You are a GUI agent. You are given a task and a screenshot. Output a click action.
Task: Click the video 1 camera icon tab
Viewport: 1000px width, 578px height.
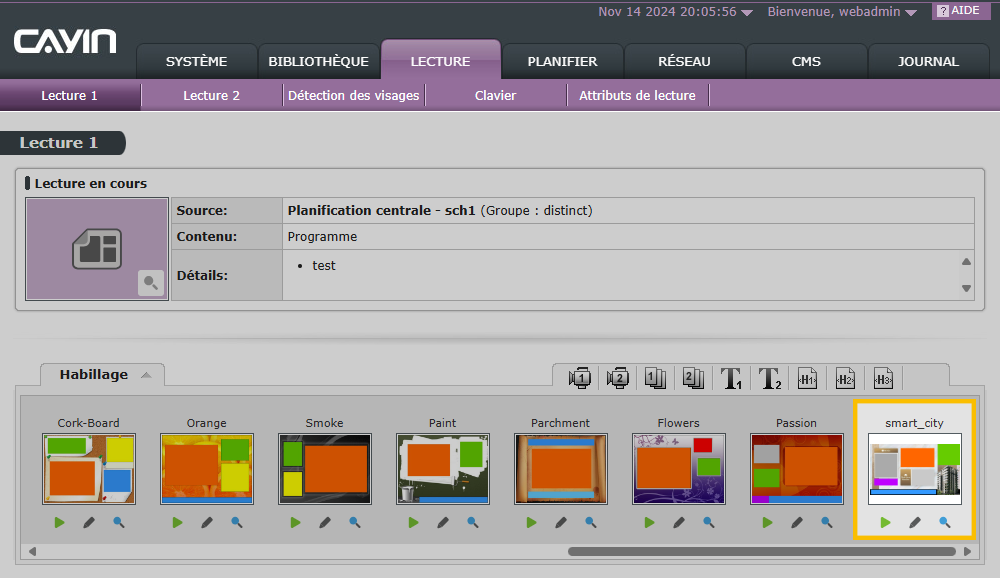(580, 378)
